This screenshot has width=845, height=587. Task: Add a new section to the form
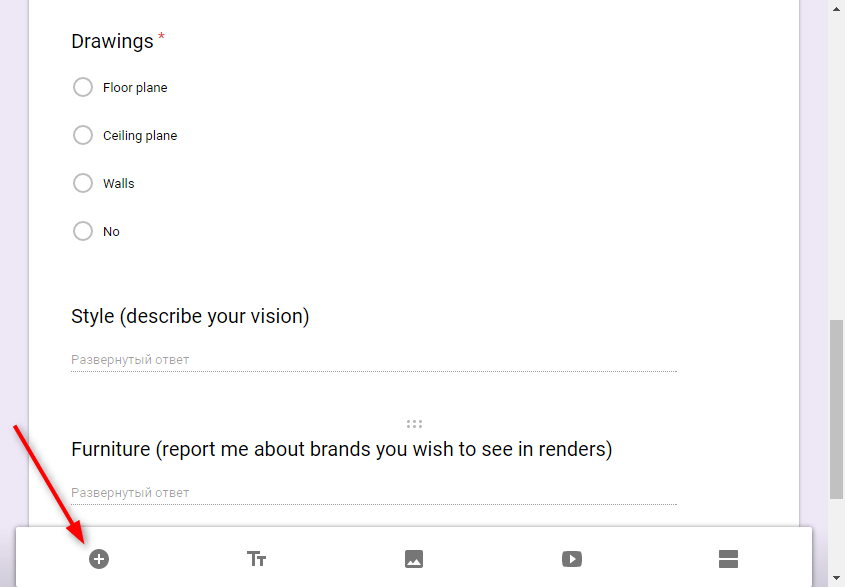click(728, 559)
